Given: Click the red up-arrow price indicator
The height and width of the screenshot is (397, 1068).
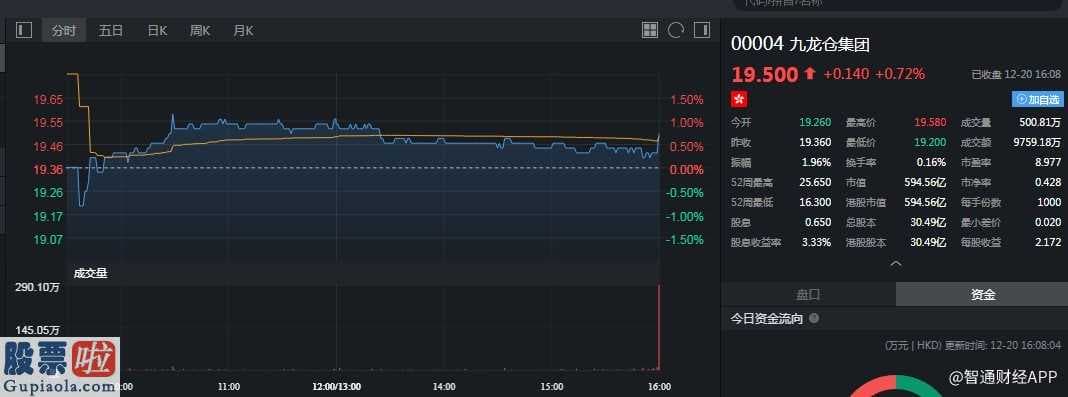Looking at the screenshot, I should [809, 74].
